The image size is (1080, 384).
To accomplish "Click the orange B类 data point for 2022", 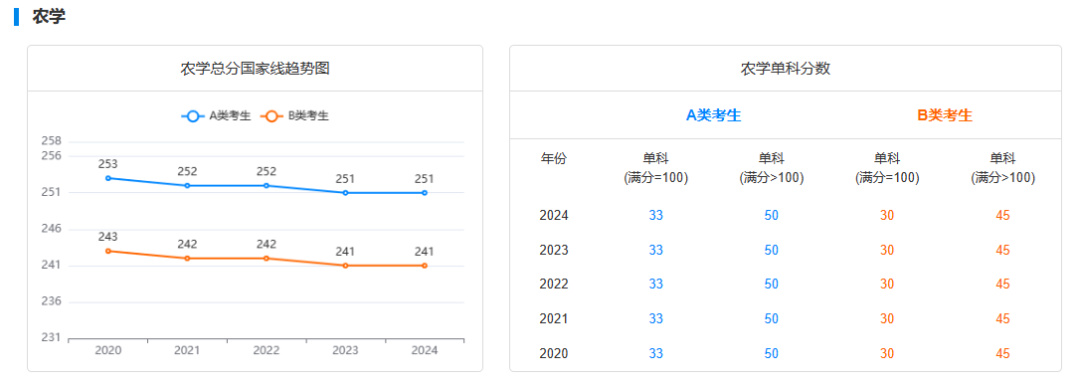I will [x=267, y=258].
